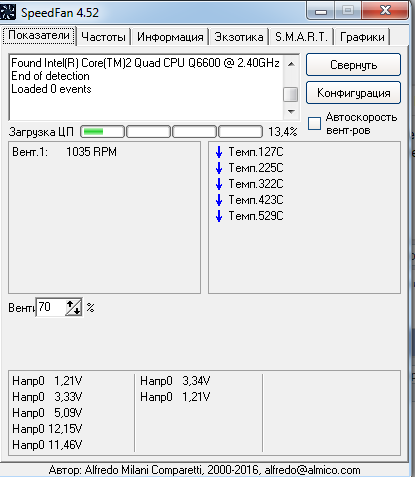Click the Напр0 11,46V voltage reading
This screenshot has height=477, width=415.
point(47,445)
